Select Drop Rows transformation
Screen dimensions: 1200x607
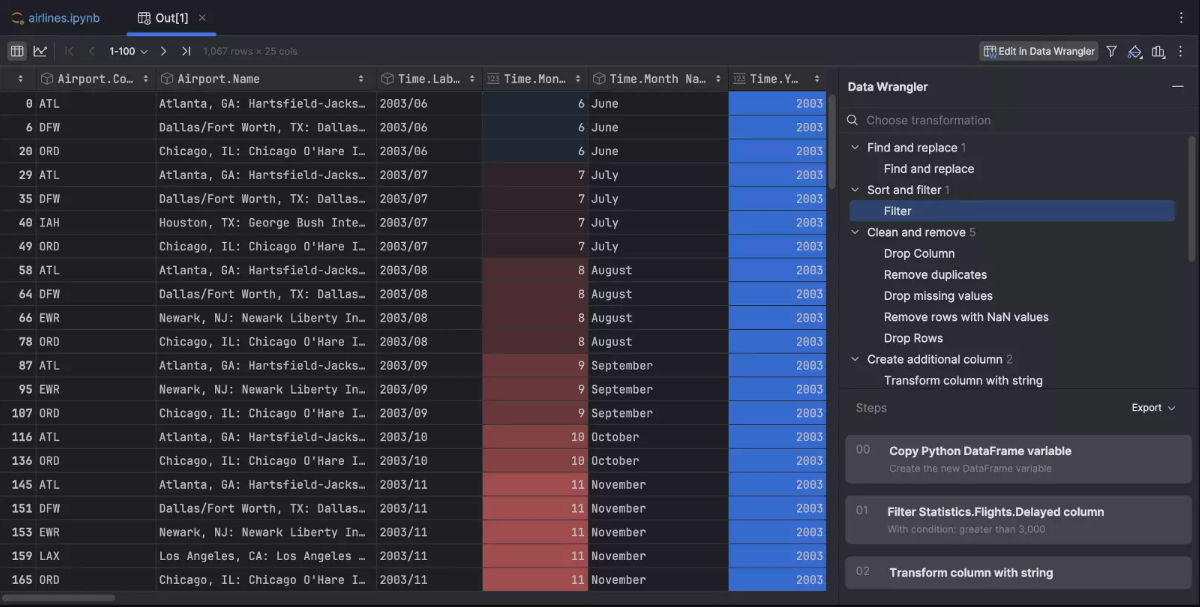[x=913, y=338]
